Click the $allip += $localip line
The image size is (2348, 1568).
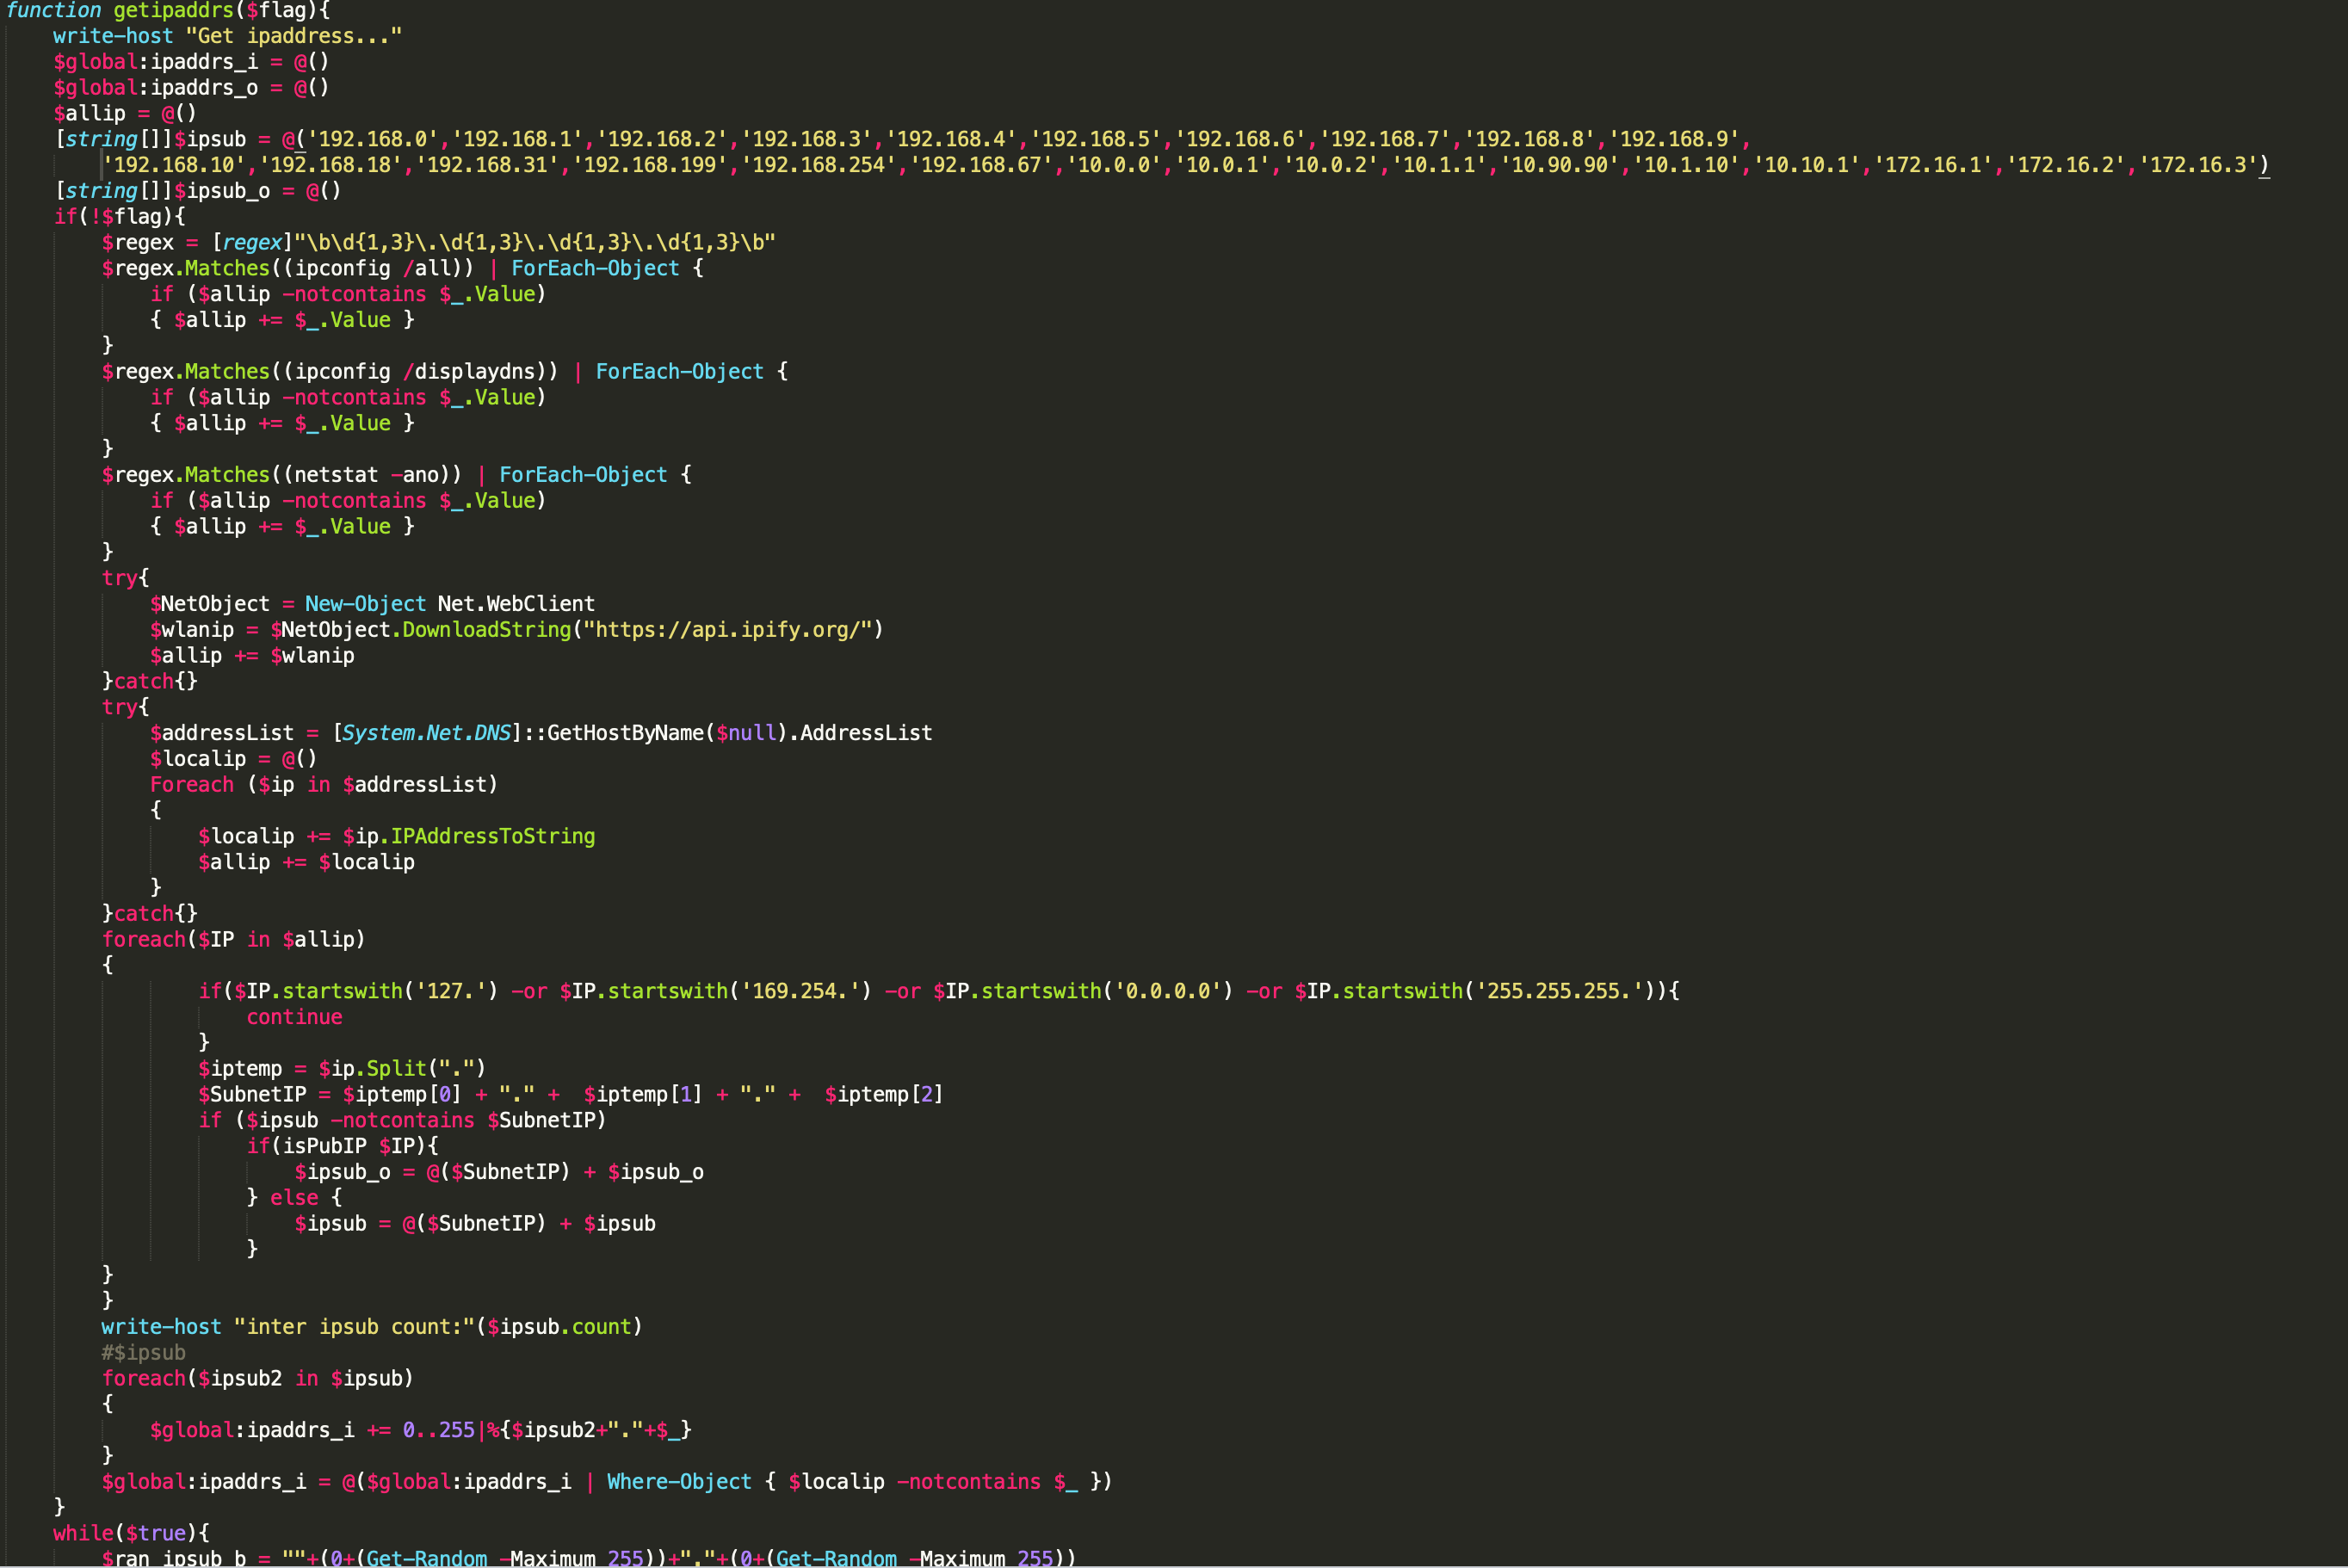pyautogui.click(x=306, y=862)
